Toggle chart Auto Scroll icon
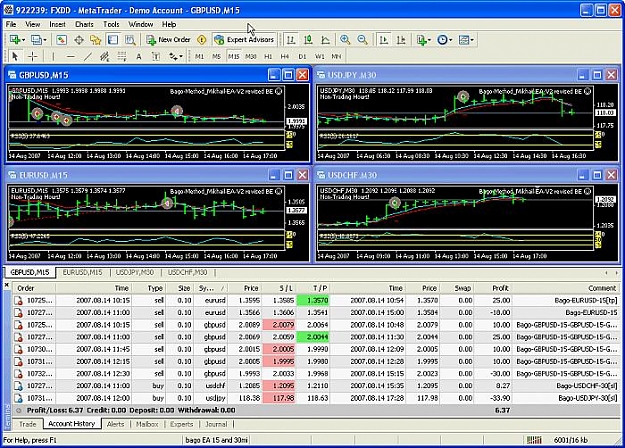This screenshot has height=448, width=625. (x=384, y=39)
